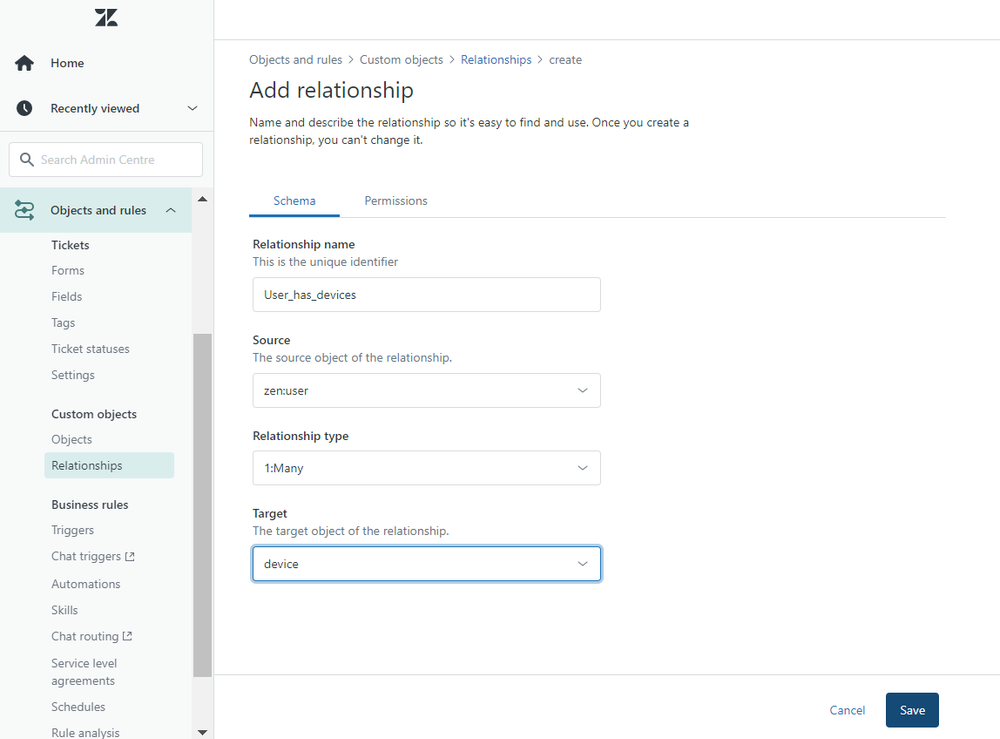Switch to the Permissions tab
This screenshot has width=1000, height=739.
click(x=395, y=200)
